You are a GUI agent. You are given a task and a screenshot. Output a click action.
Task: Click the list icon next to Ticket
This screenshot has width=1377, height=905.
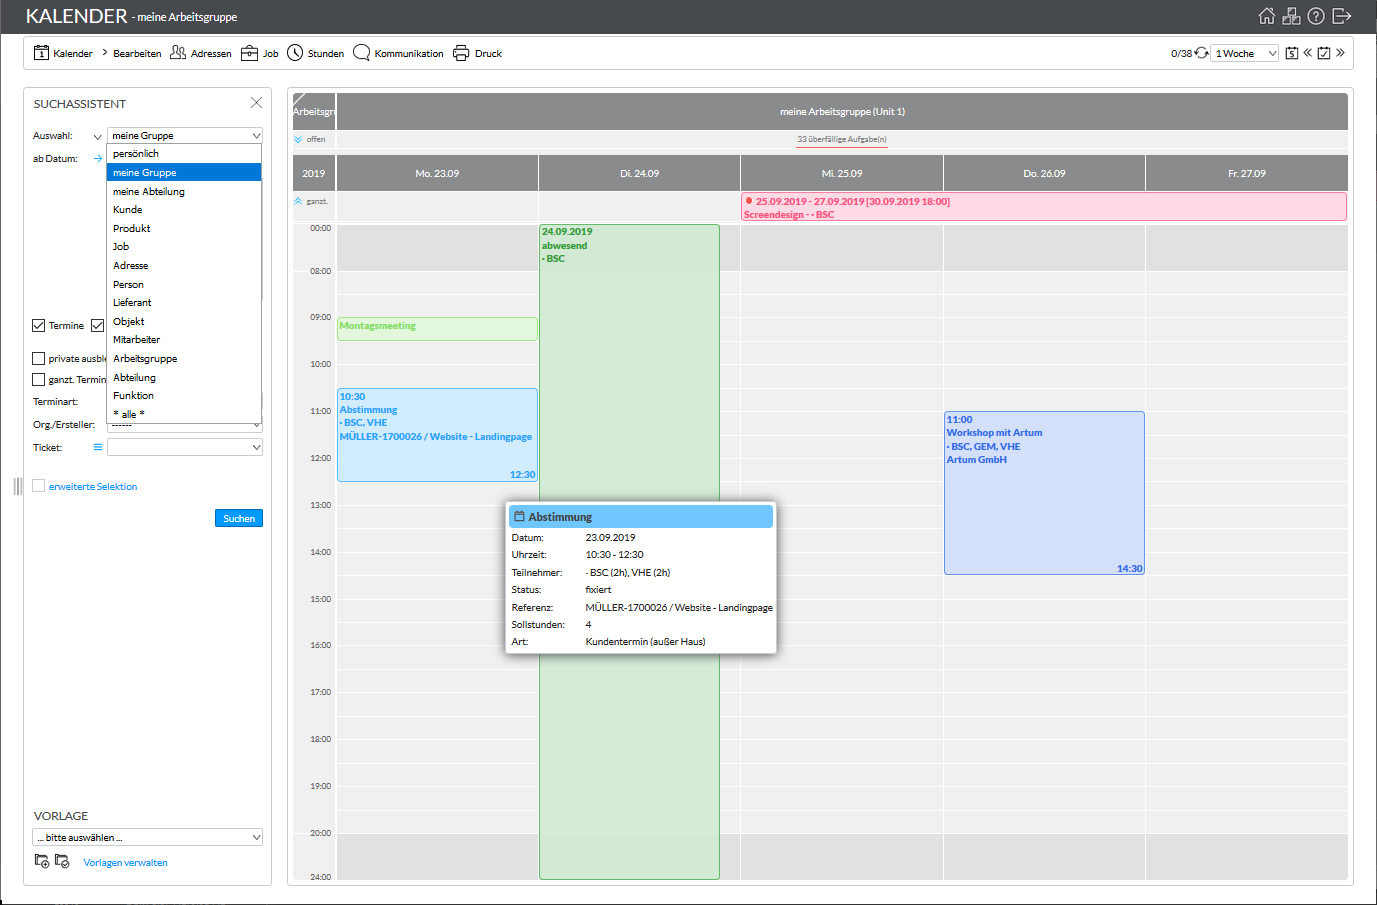pyautogui.click(x=98, y=447)
